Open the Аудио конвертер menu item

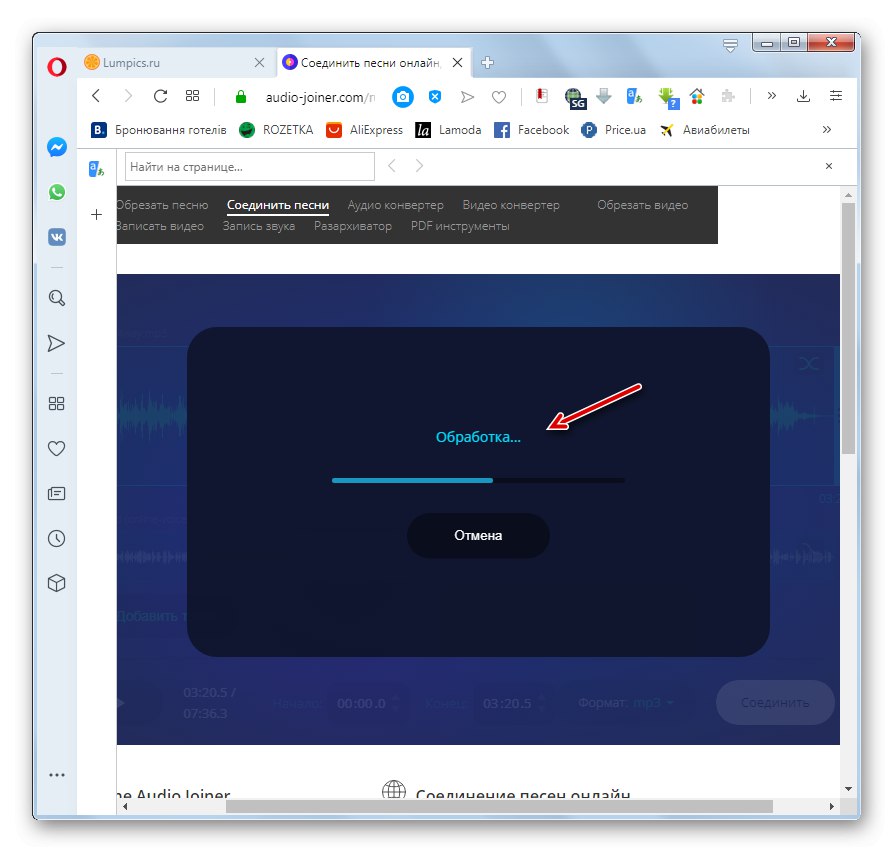(395, 205)
